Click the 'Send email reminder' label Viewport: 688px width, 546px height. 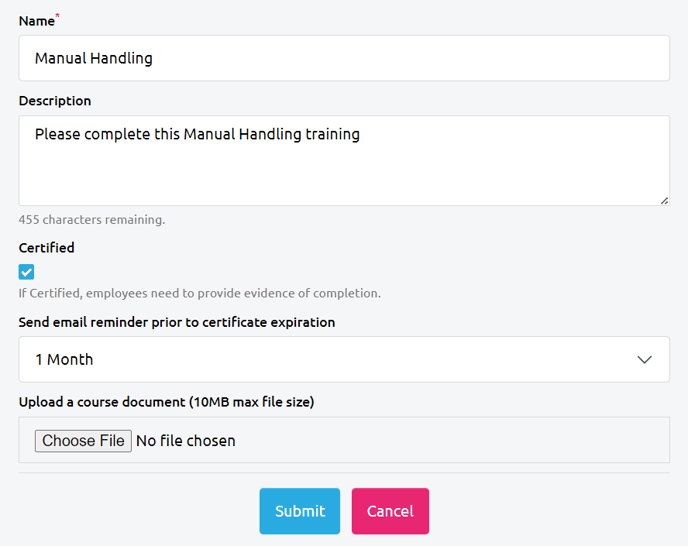tap(177, 323)
